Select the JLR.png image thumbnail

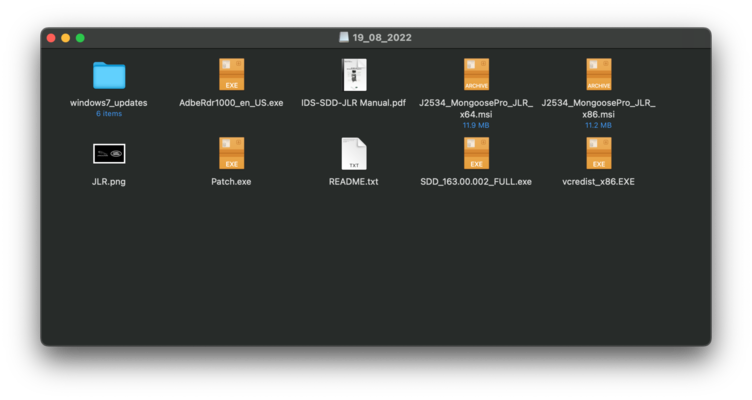(x=109, y=153)
